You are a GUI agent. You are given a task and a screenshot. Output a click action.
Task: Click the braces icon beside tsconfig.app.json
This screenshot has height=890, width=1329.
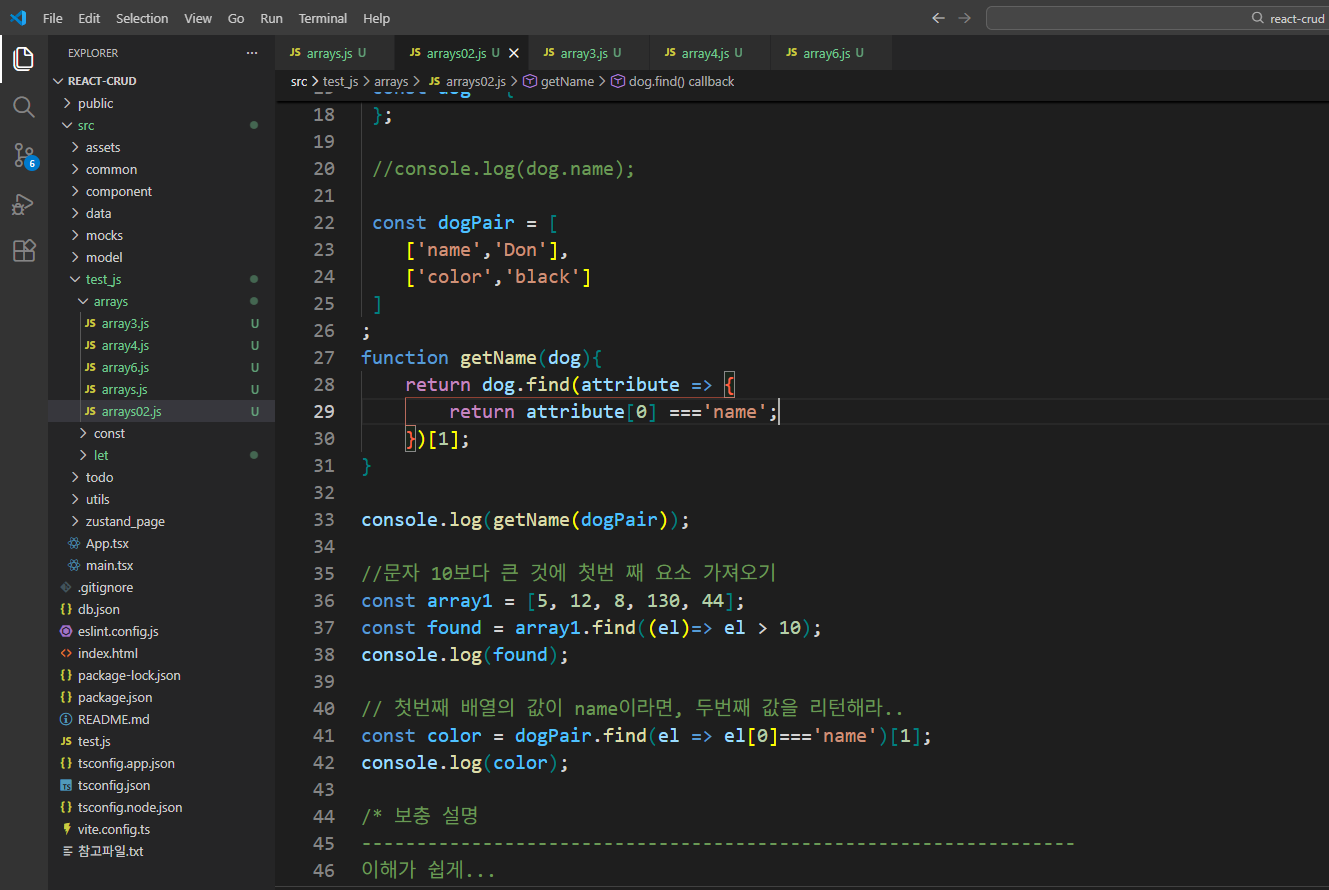[66, 764]
